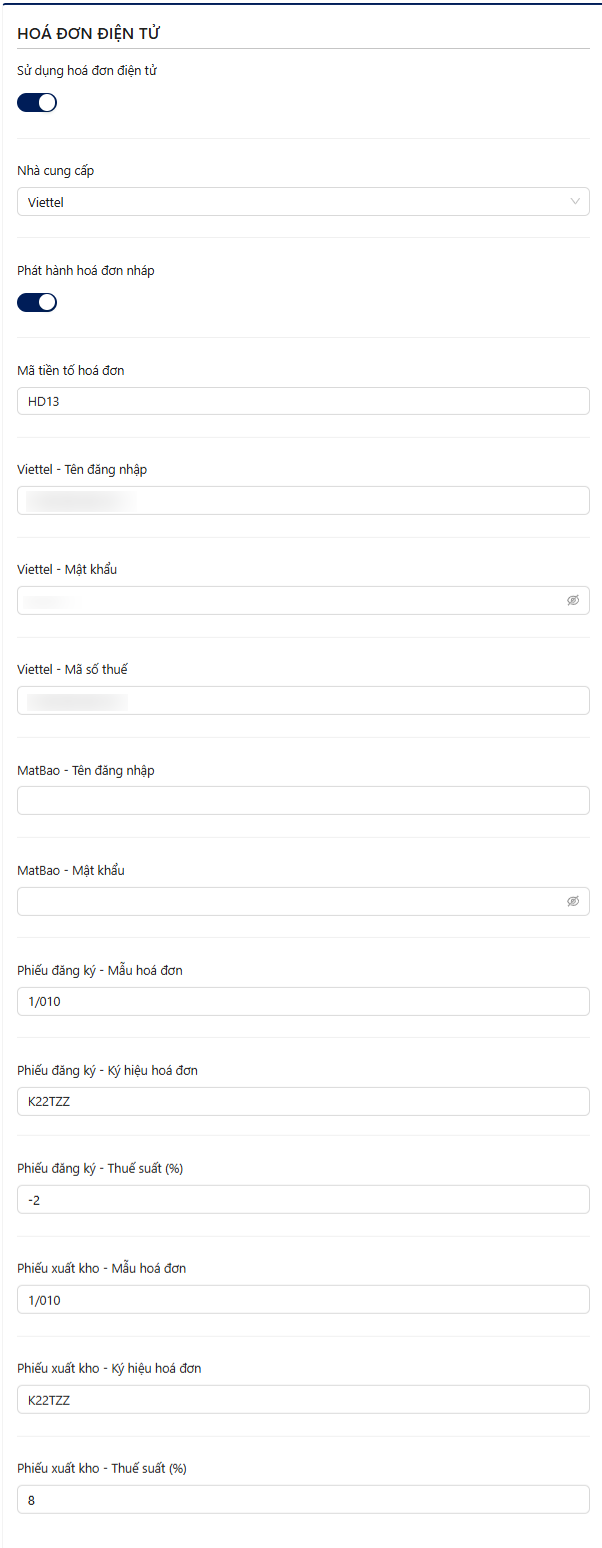Click the 'Phiếu đăng ký - Thuế suất' field

tap(303, 1200)
